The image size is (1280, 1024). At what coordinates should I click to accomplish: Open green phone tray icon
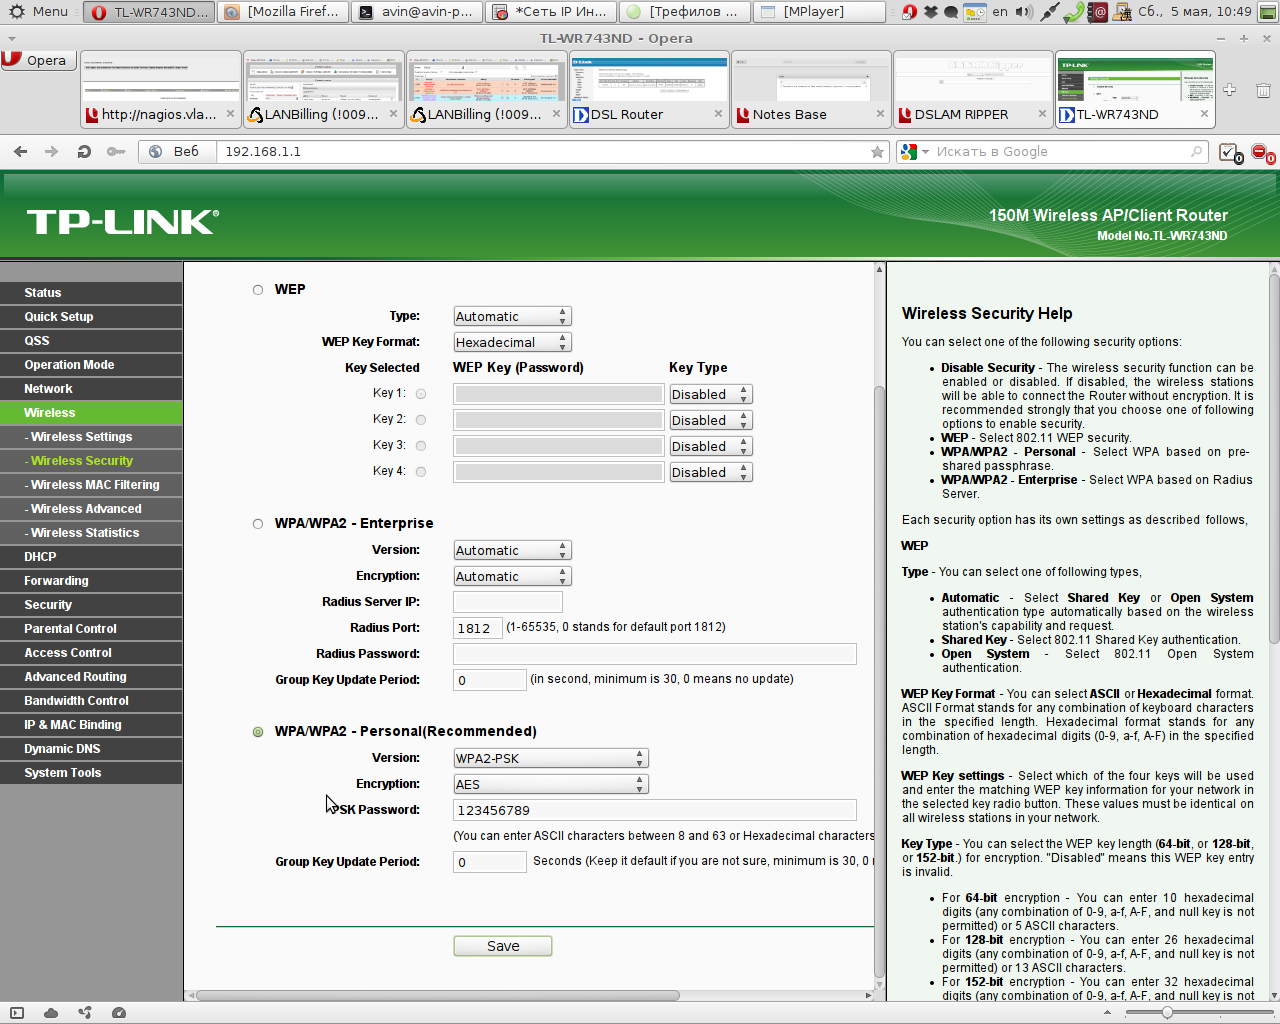point(1073,12)
